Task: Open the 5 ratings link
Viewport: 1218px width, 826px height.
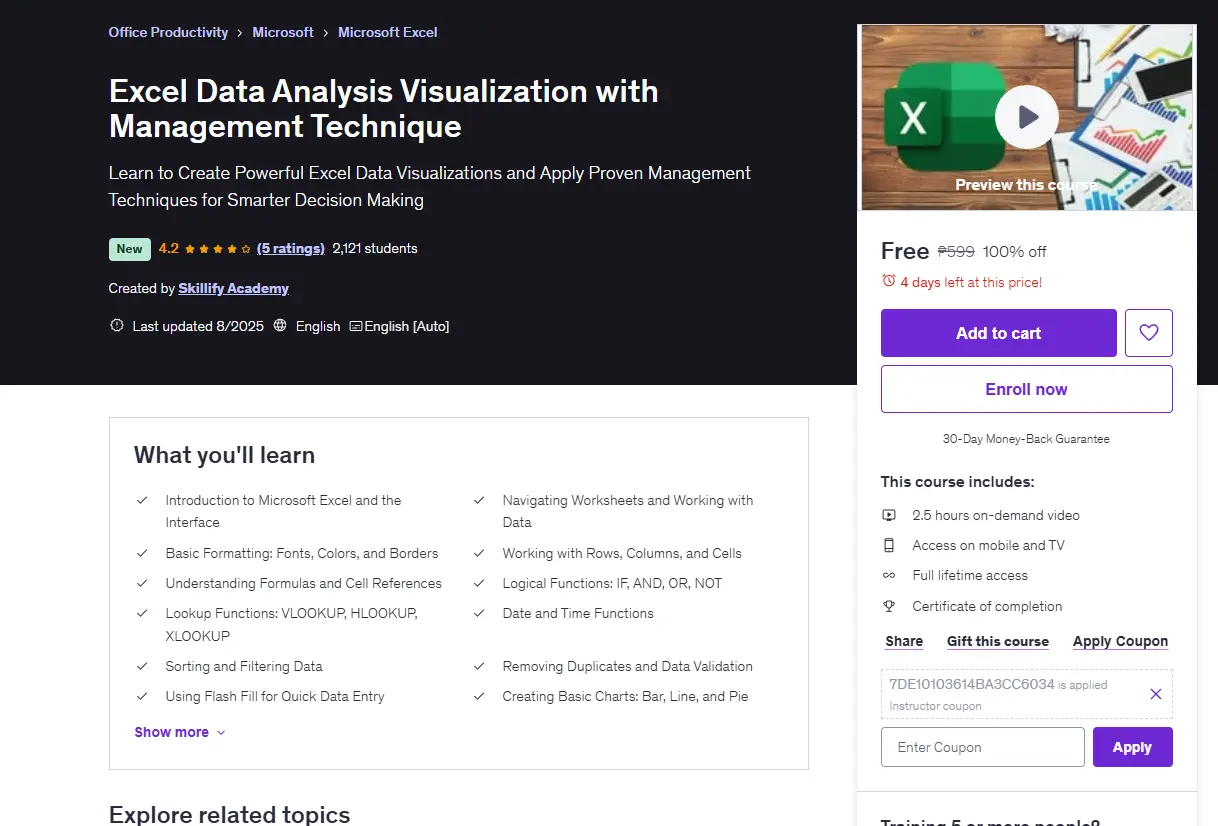Action: pyautogui.click(x=290, y=248)
